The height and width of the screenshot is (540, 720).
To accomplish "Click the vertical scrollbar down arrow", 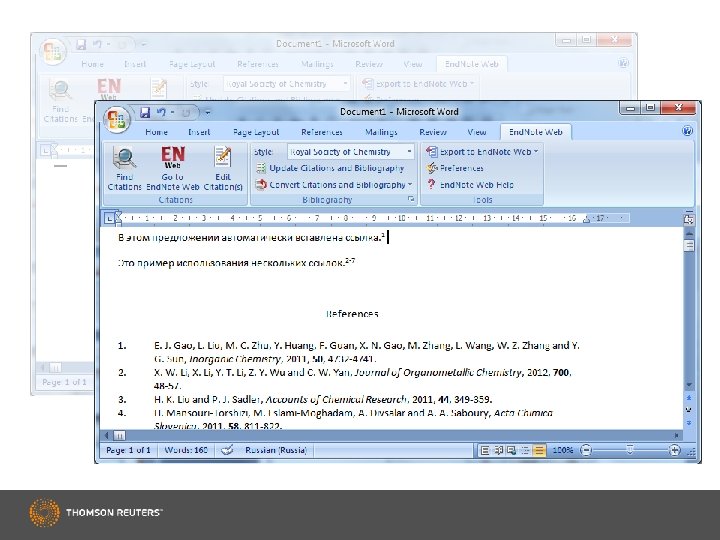I will (x=689, y=385).
